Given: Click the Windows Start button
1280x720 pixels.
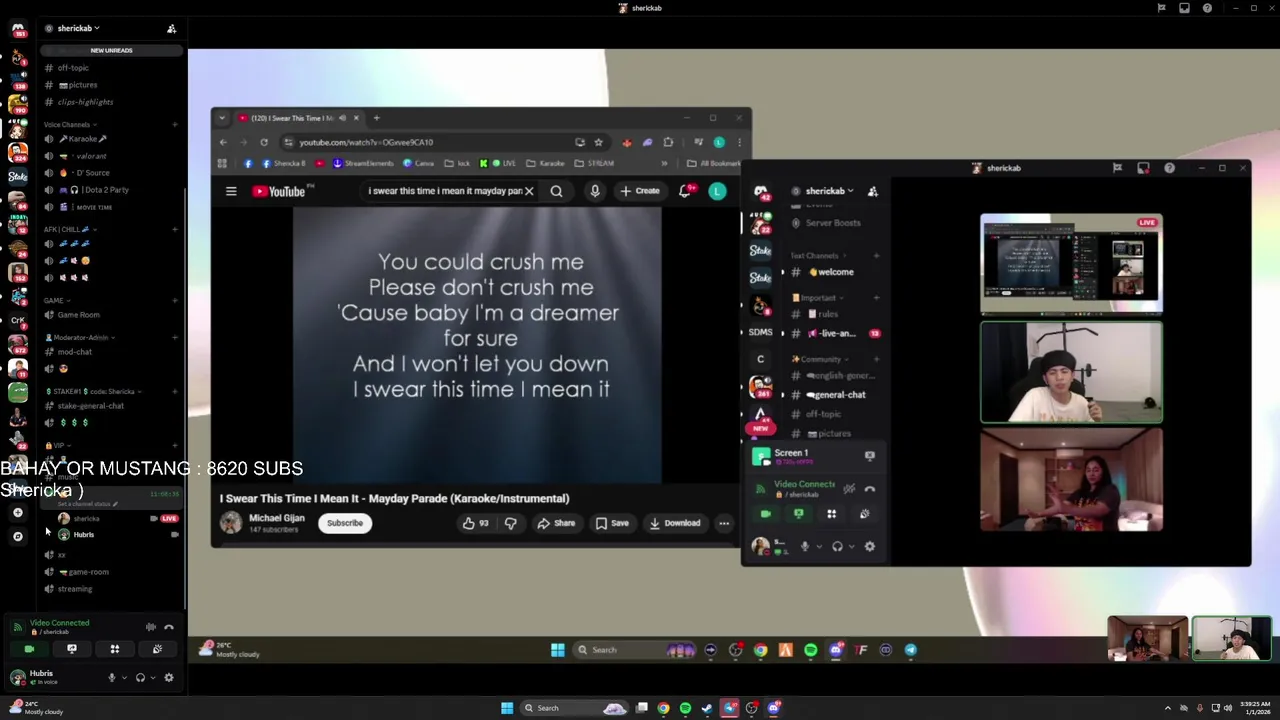Looking at the screenshot, I should pyautogui.click(x=507, y=708).
